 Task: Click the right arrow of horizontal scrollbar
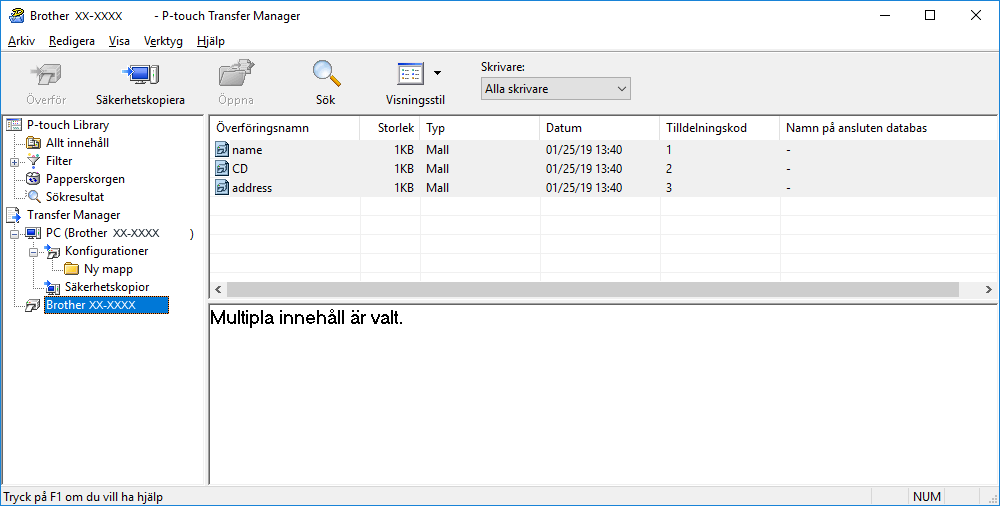point(989,290)
